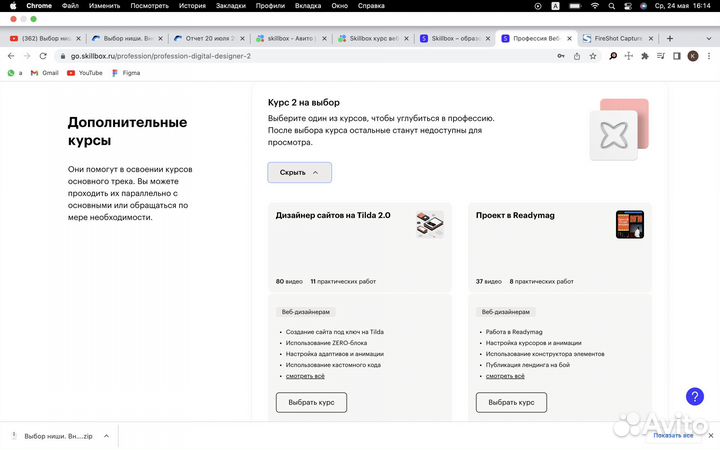Viewport: 720px width, 450px height.
Task: Click the Wi-Fi status icon
Action: 595,6
